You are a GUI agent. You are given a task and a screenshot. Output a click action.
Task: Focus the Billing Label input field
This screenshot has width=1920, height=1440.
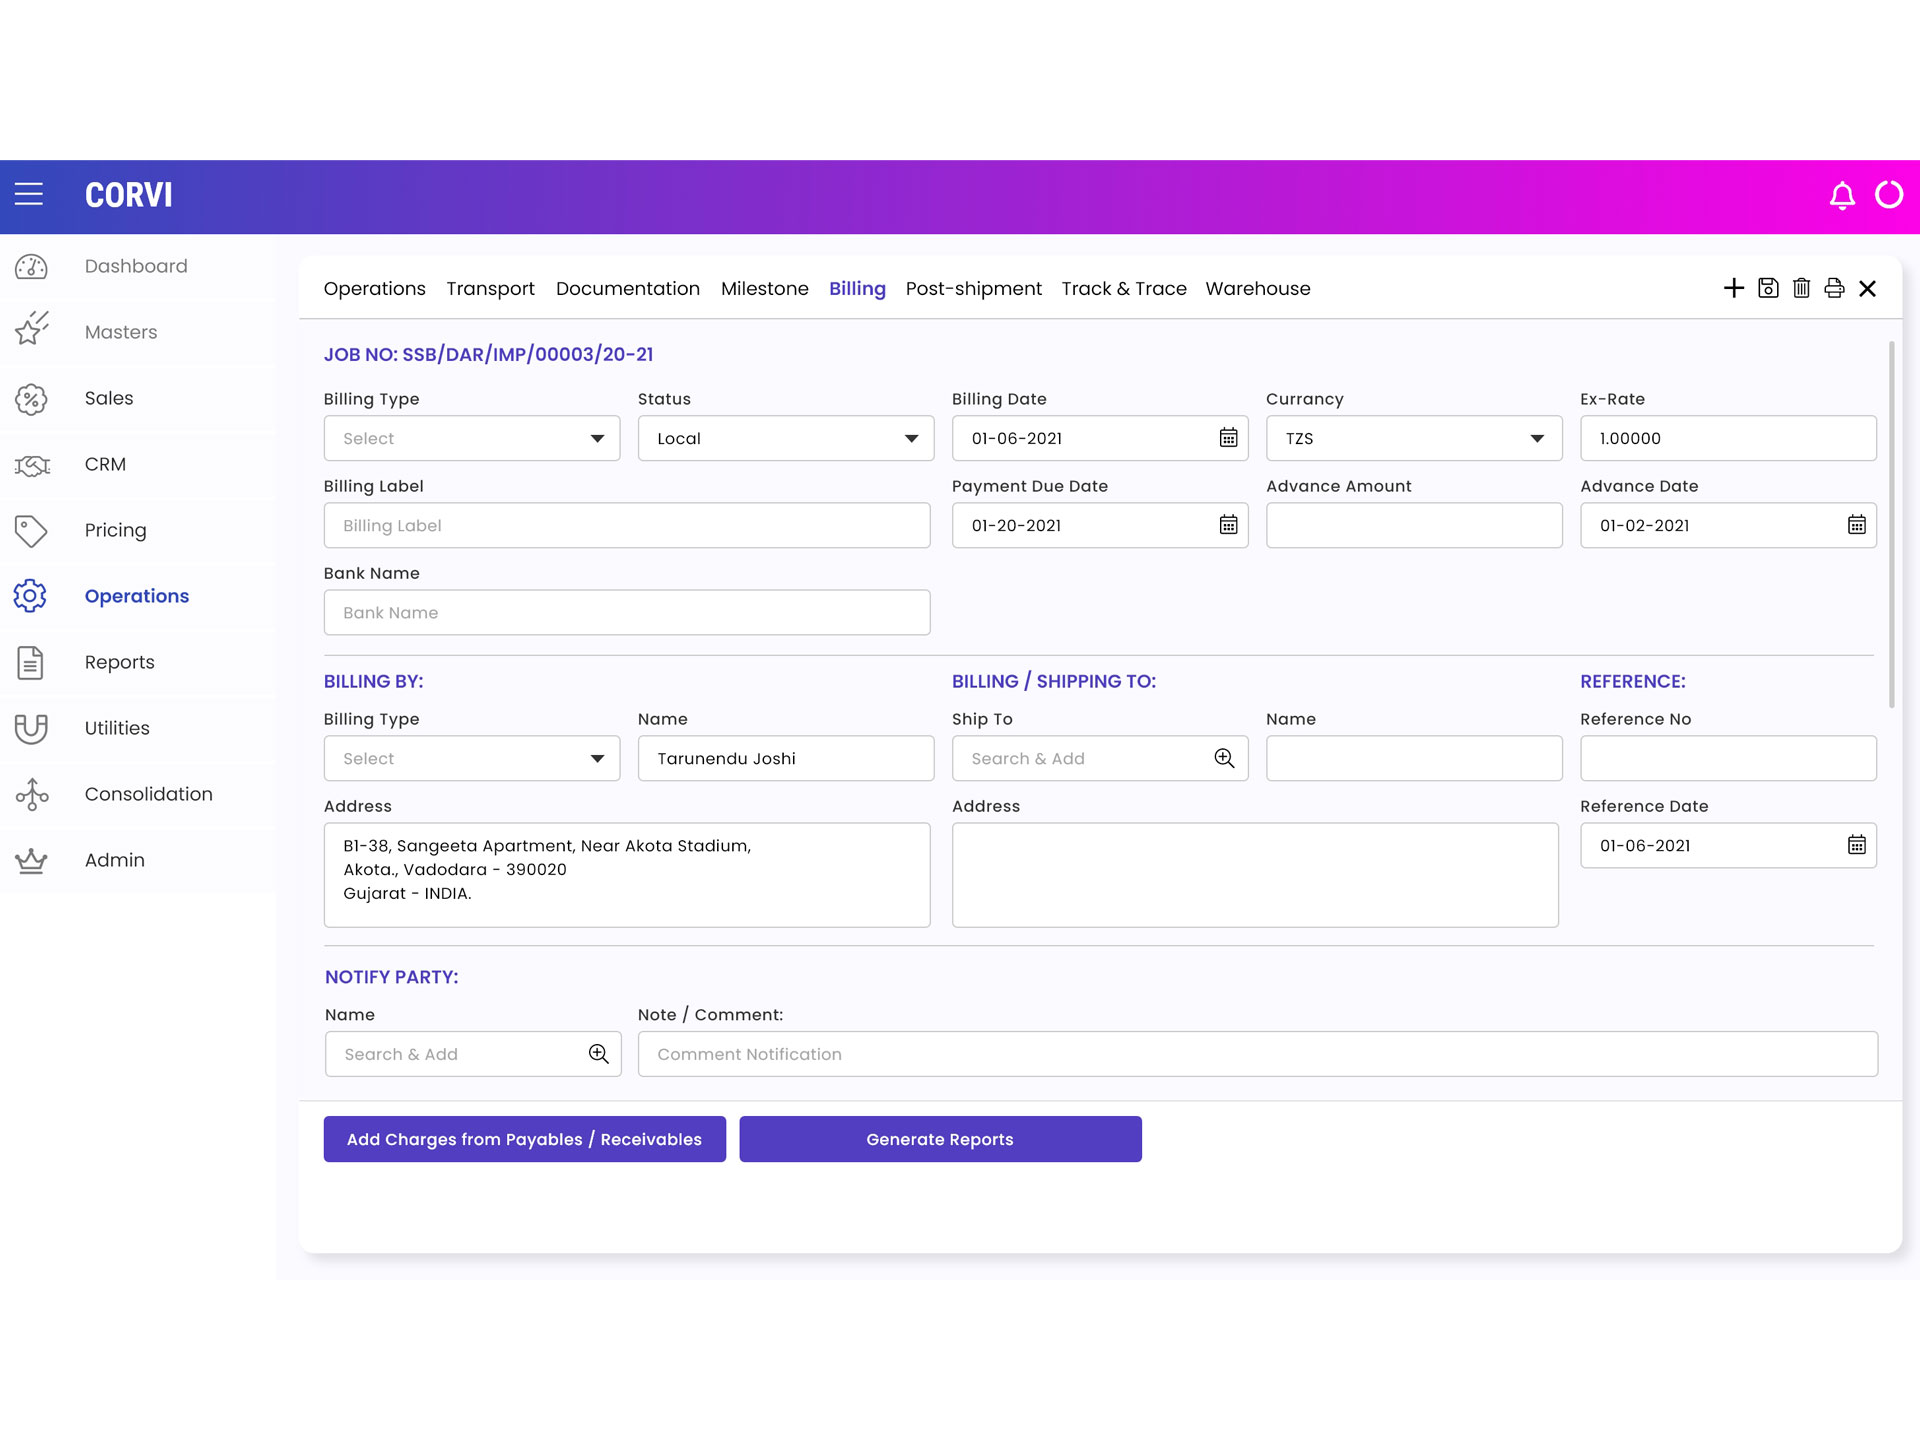(627, 525)
